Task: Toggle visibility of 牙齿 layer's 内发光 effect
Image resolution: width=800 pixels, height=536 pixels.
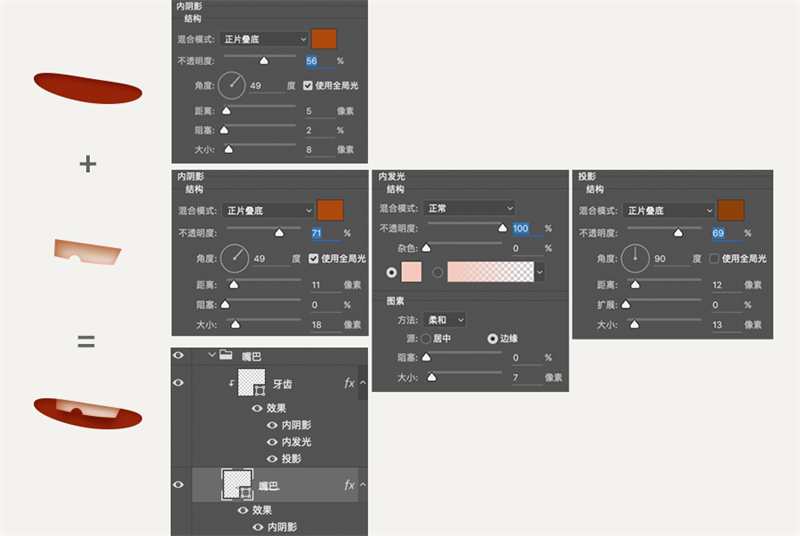Action: [x=272, y=442]
